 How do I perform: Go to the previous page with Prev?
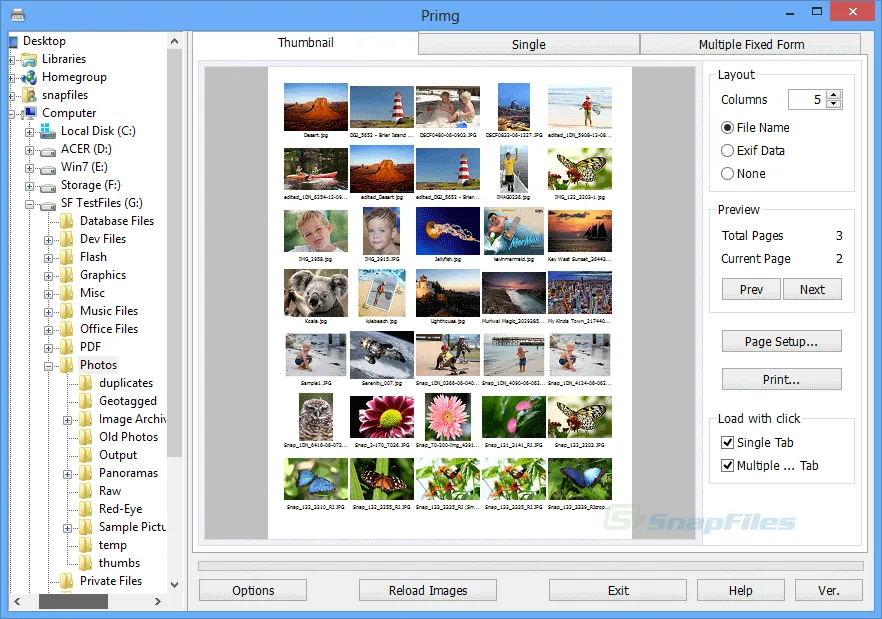pos(751,289)
